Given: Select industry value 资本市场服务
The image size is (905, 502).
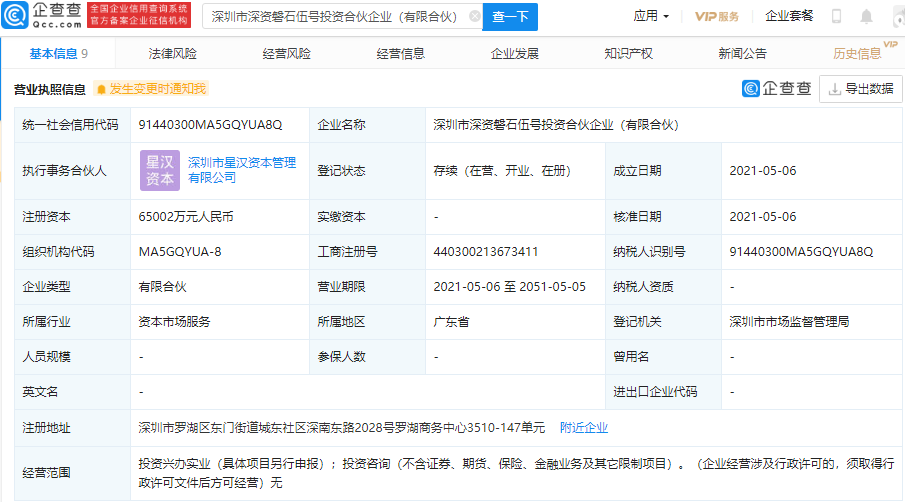Looking at the screenshot, I should point(174,322).
